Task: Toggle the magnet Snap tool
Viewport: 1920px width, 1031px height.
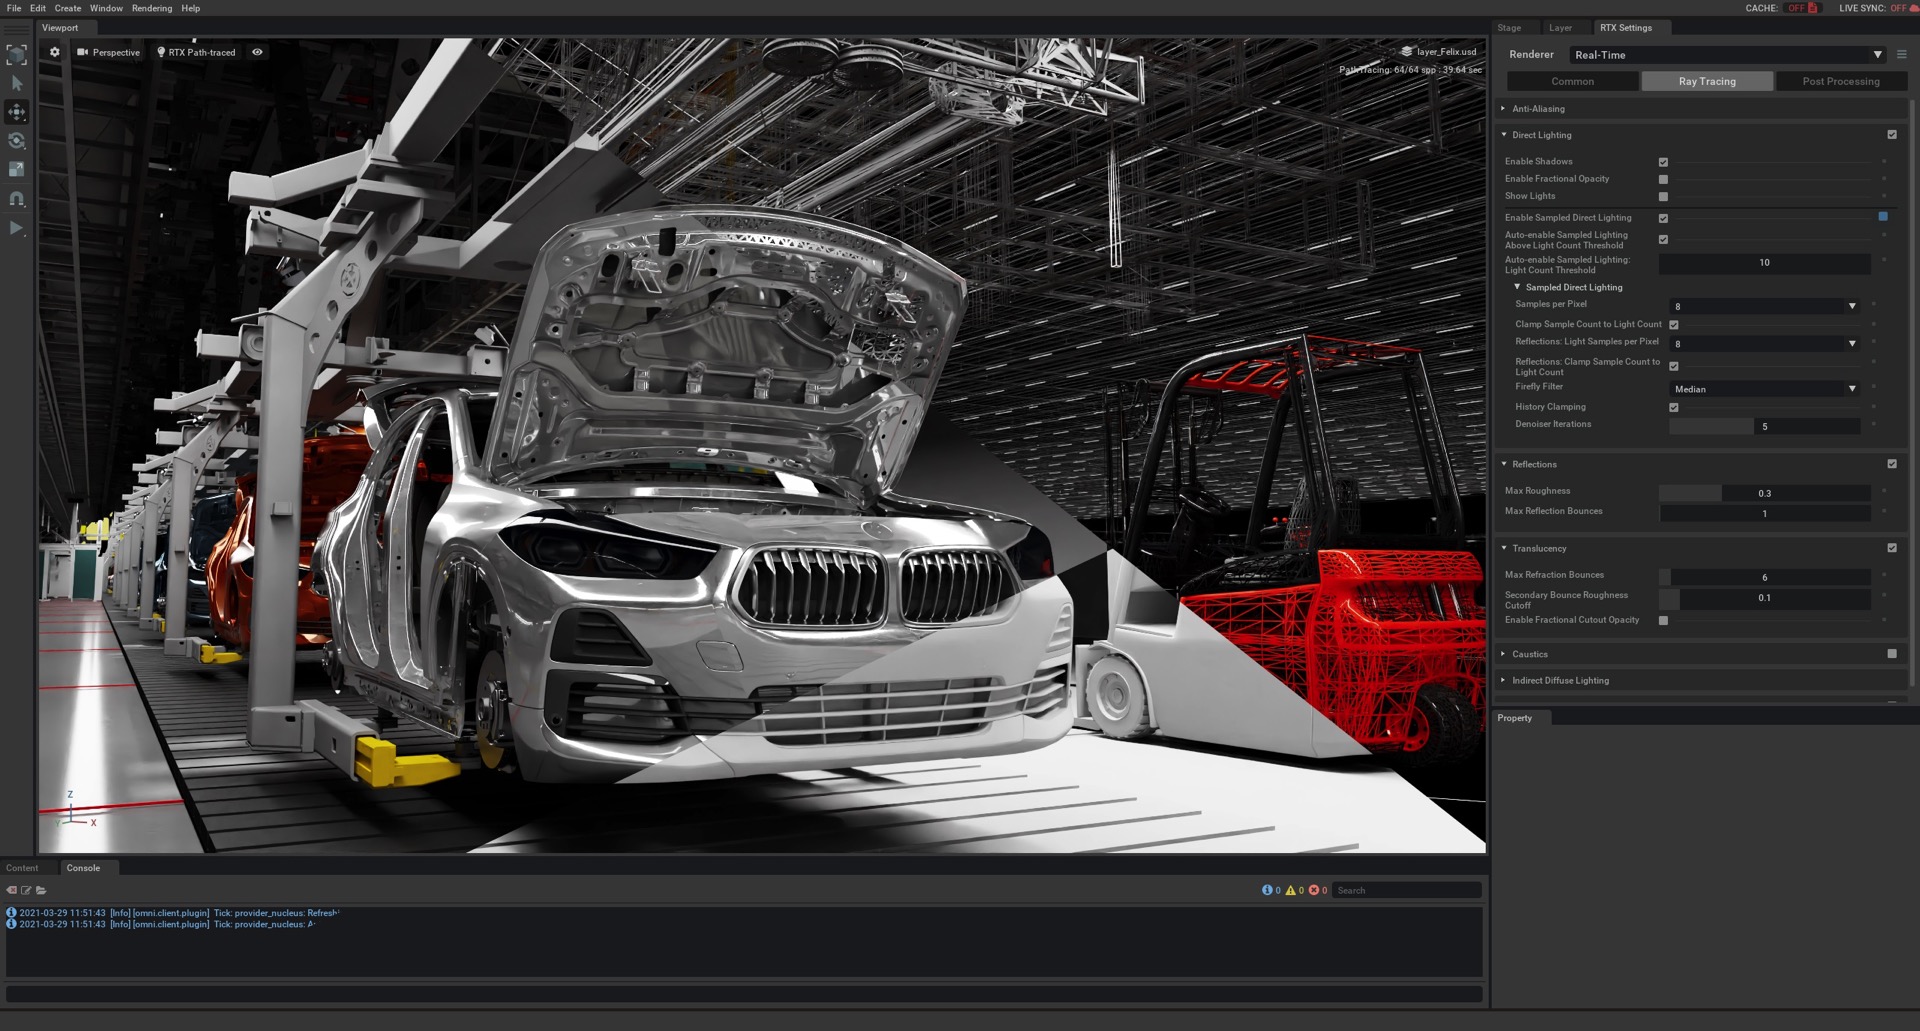Action: [x=17, y=199]
